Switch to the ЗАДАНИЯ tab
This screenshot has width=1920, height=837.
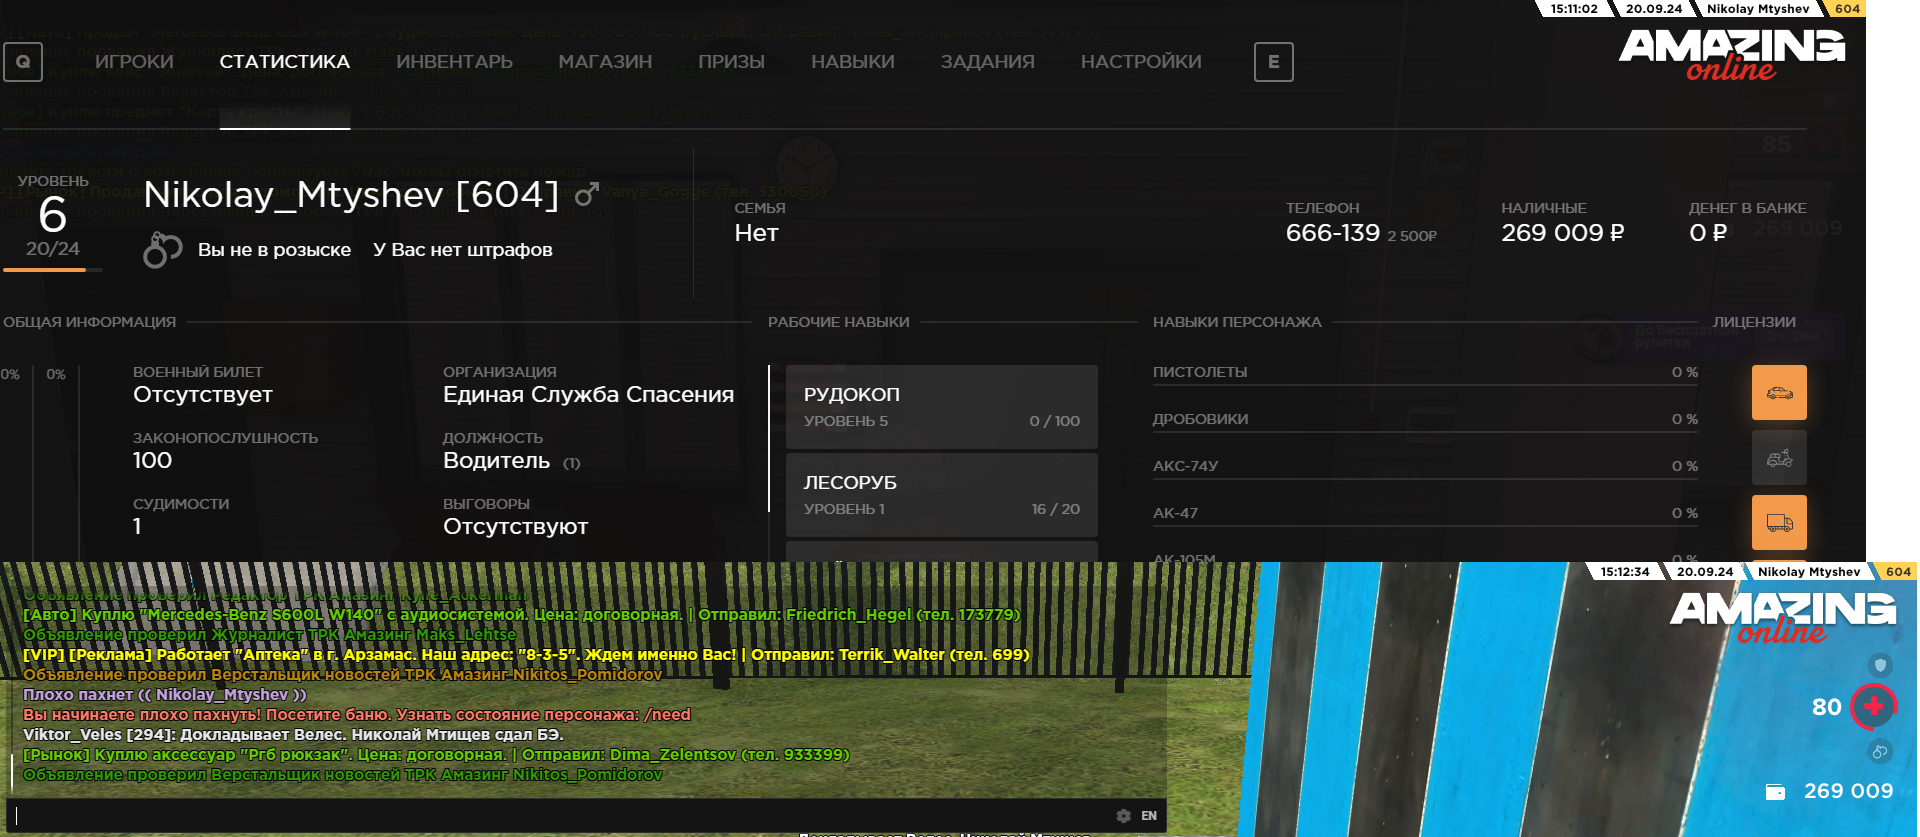point(988,62)
